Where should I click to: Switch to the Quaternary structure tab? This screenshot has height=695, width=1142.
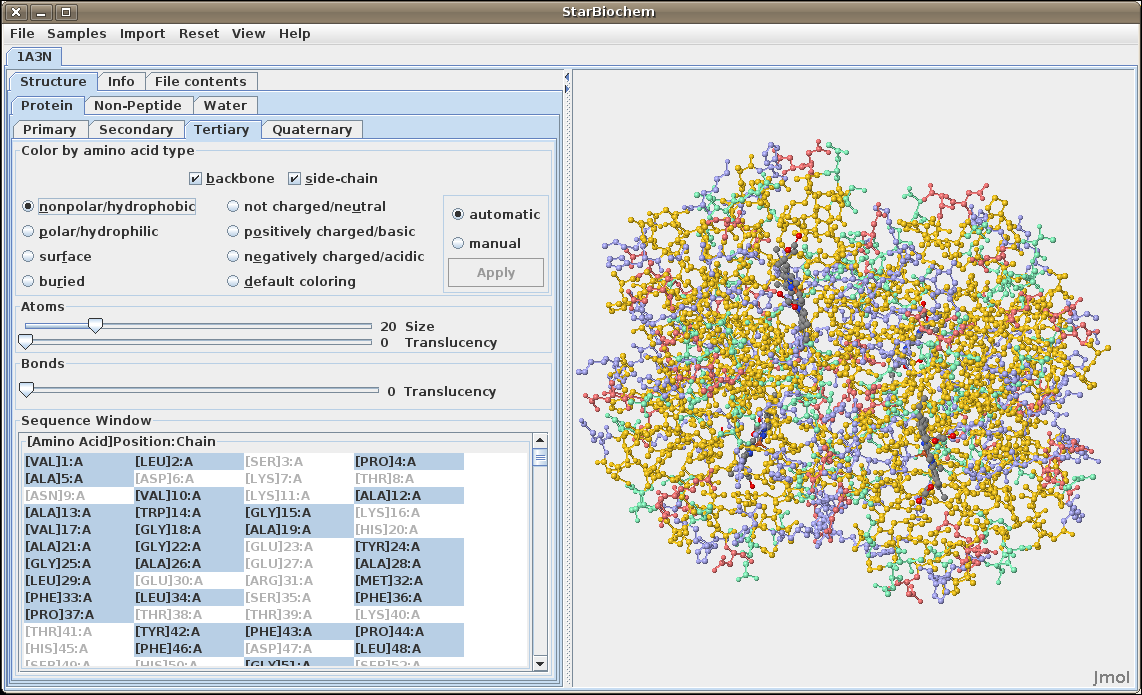(312, 130)
